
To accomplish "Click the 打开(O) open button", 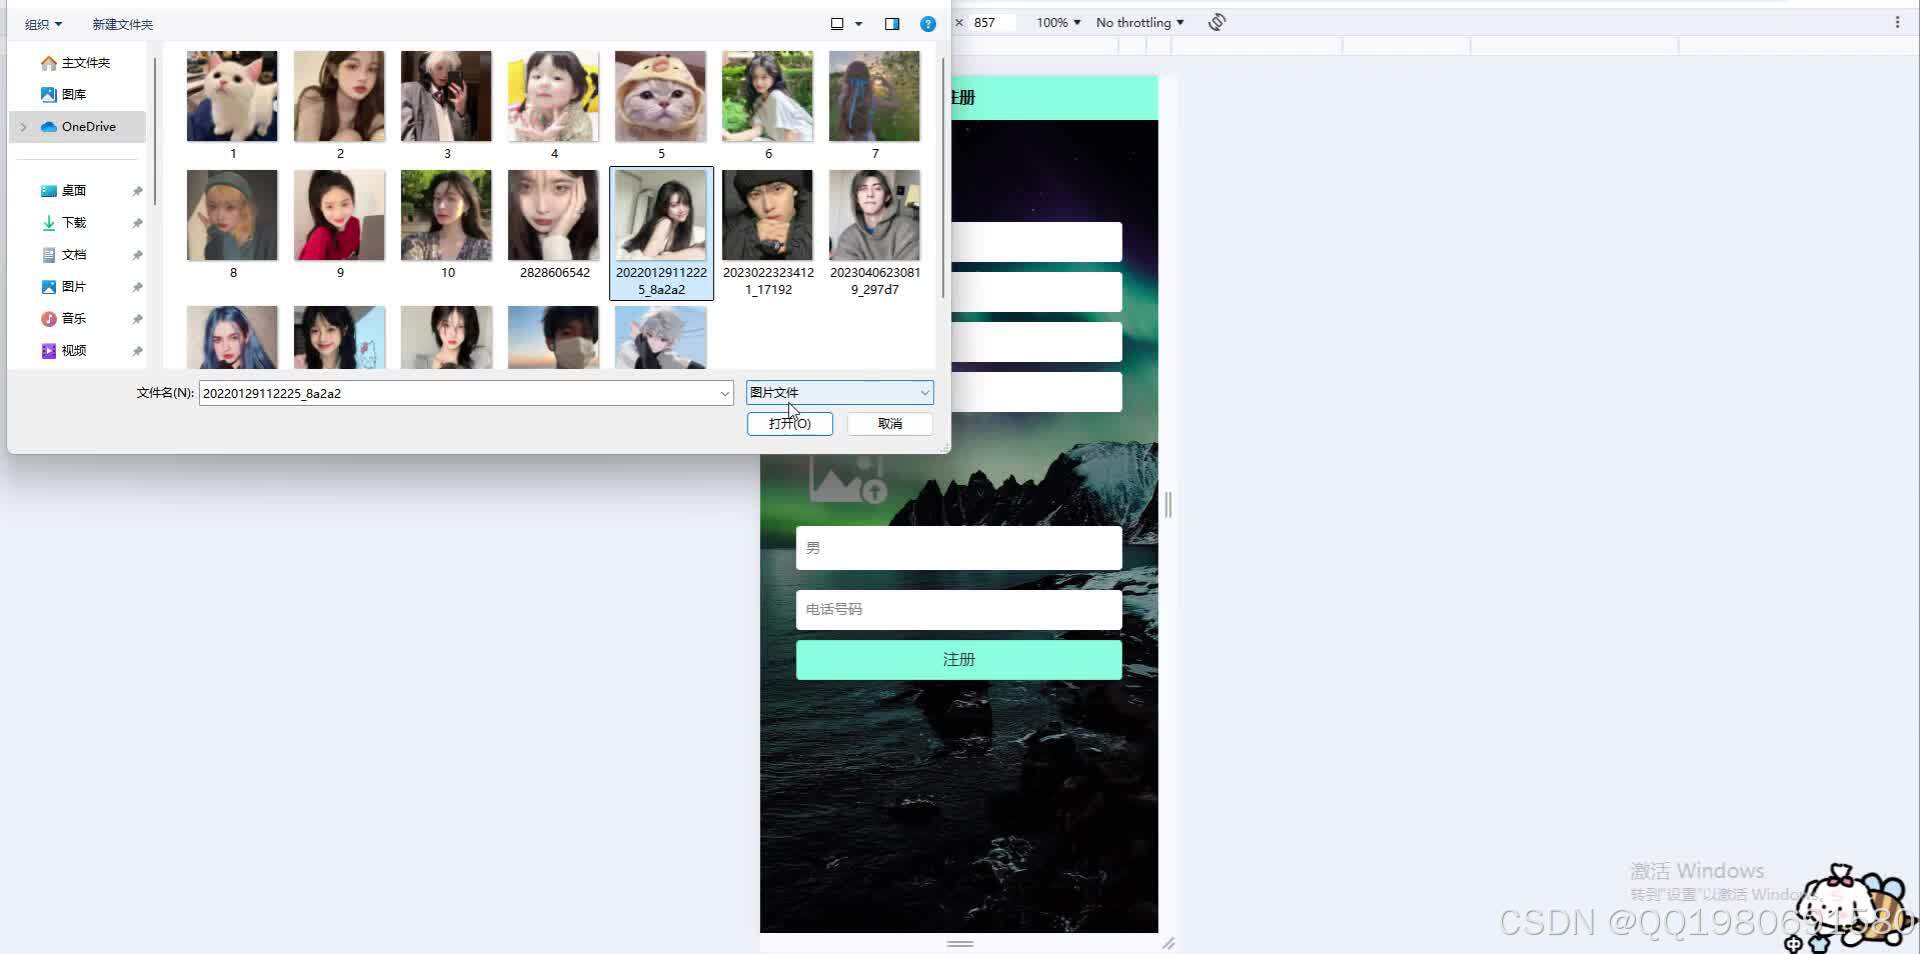I will 789,423.
